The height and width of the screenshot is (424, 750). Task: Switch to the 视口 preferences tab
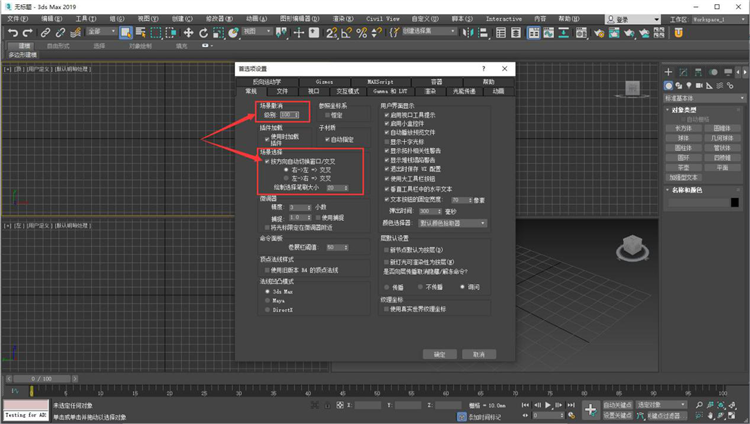(313, 91)
